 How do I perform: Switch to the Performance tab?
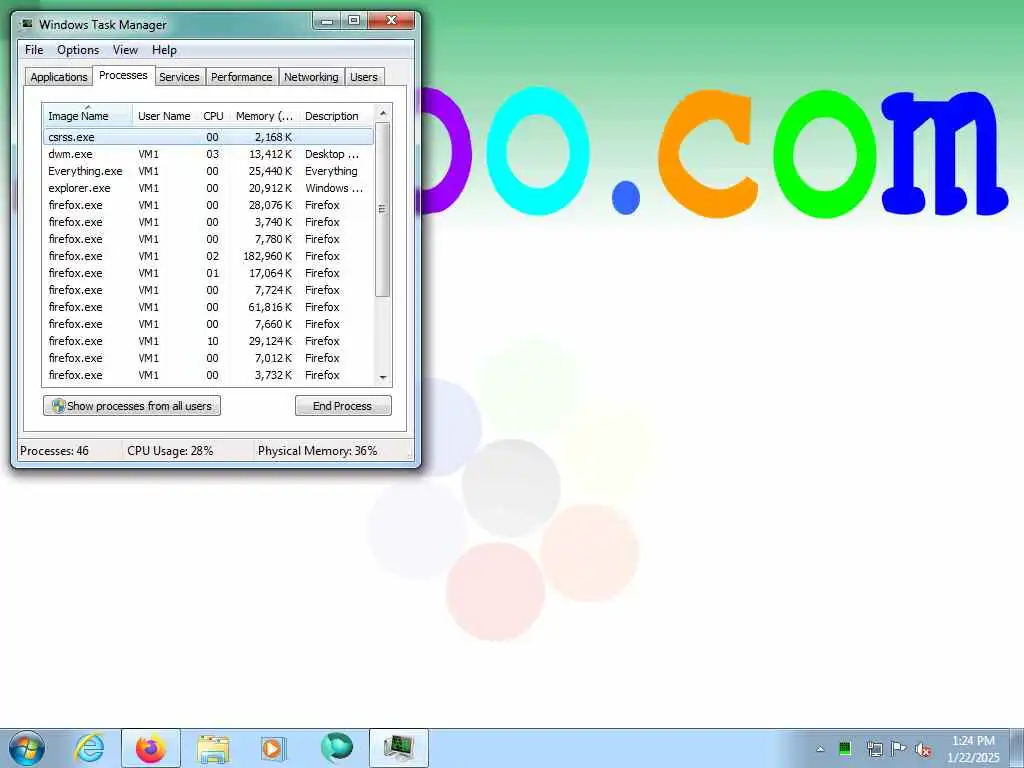[242, 76]
